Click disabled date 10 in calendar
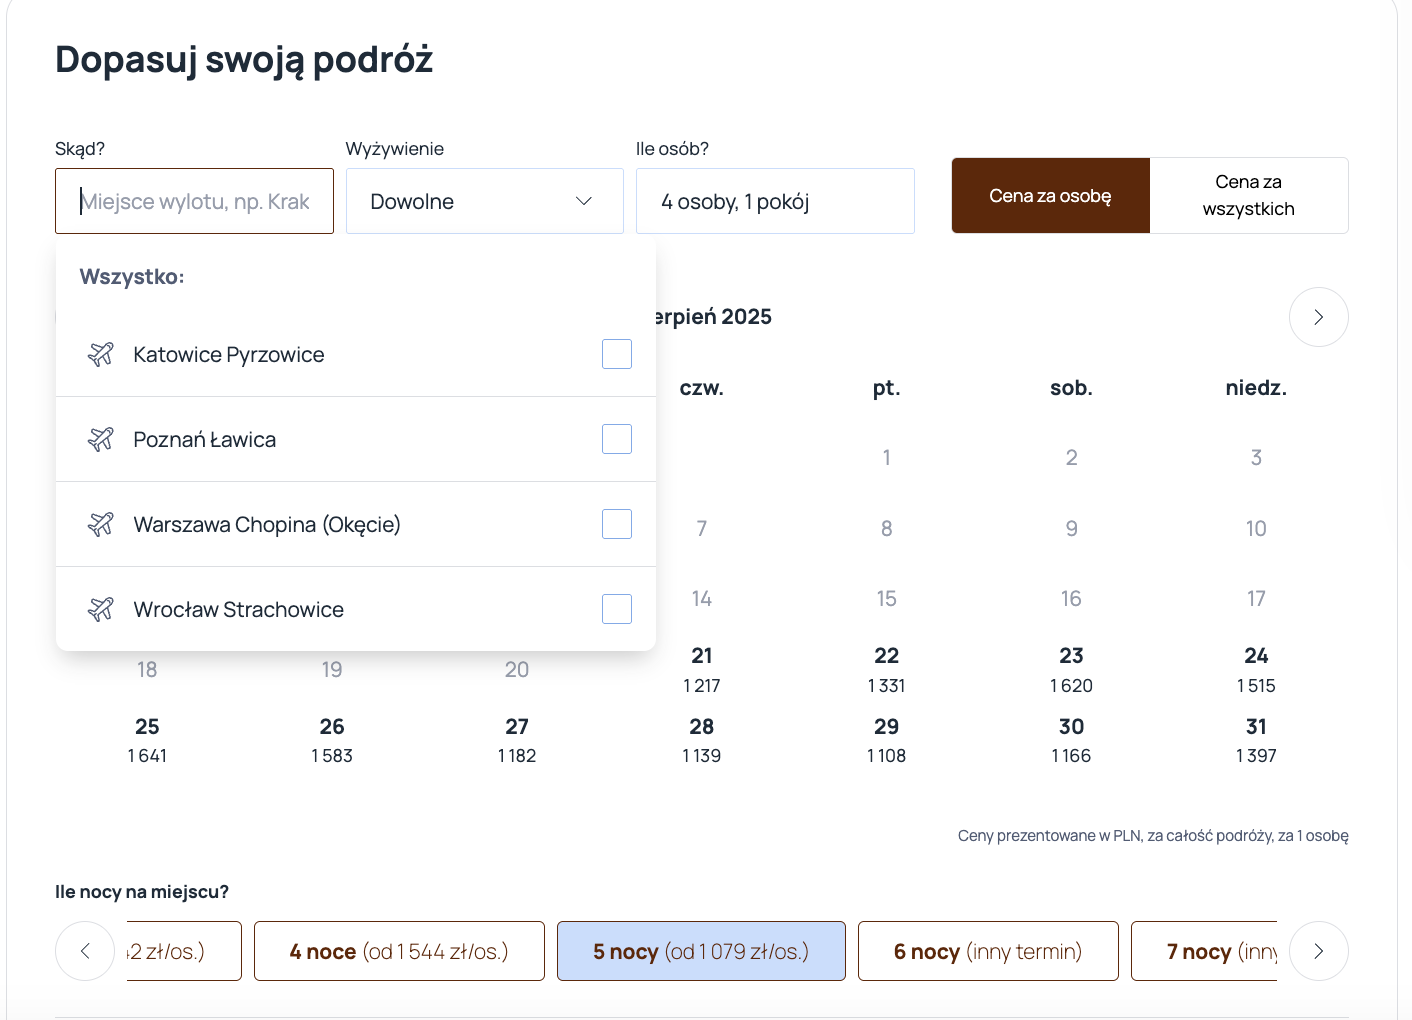1412x1020 pixels. click(1256, 529)
